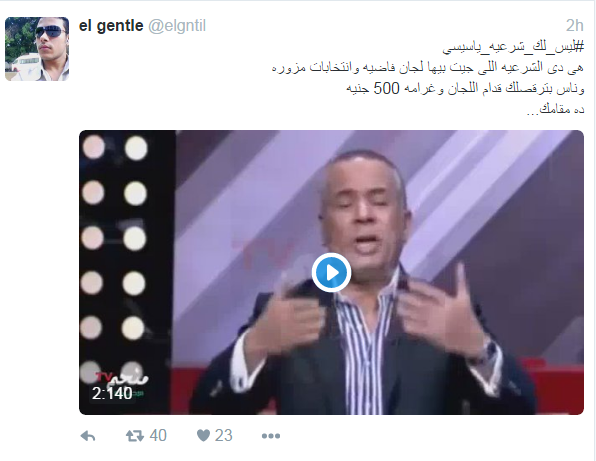View the retweet count of 40
596x461 pixels.
pos(158,436)
